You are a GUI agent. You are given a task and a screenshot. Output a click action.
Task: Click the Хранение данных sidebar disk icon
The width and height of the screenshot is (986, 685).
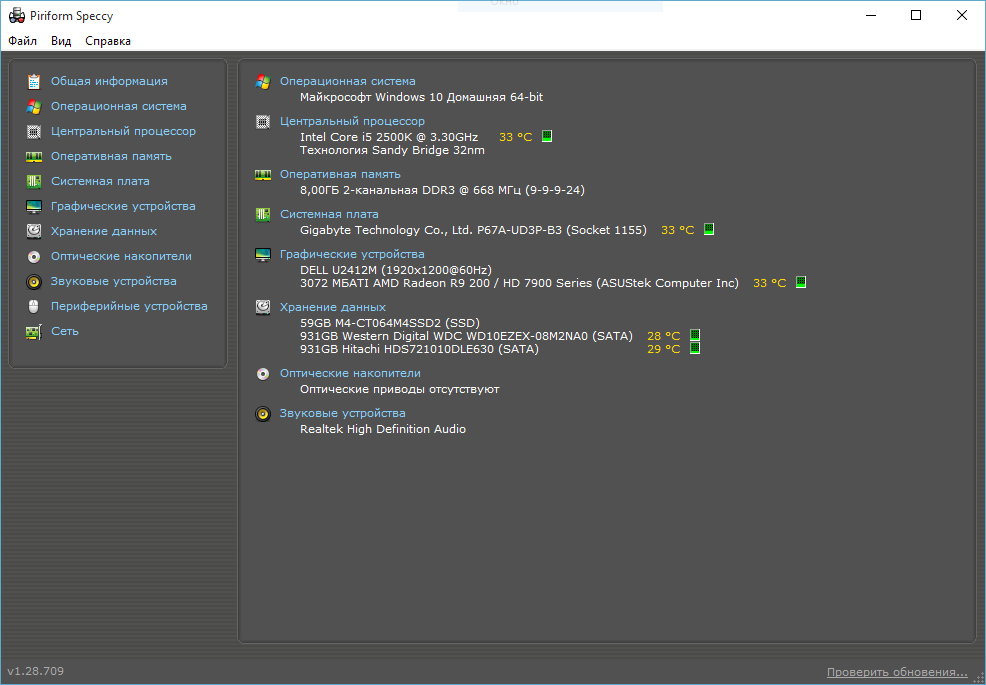(34, 231)
